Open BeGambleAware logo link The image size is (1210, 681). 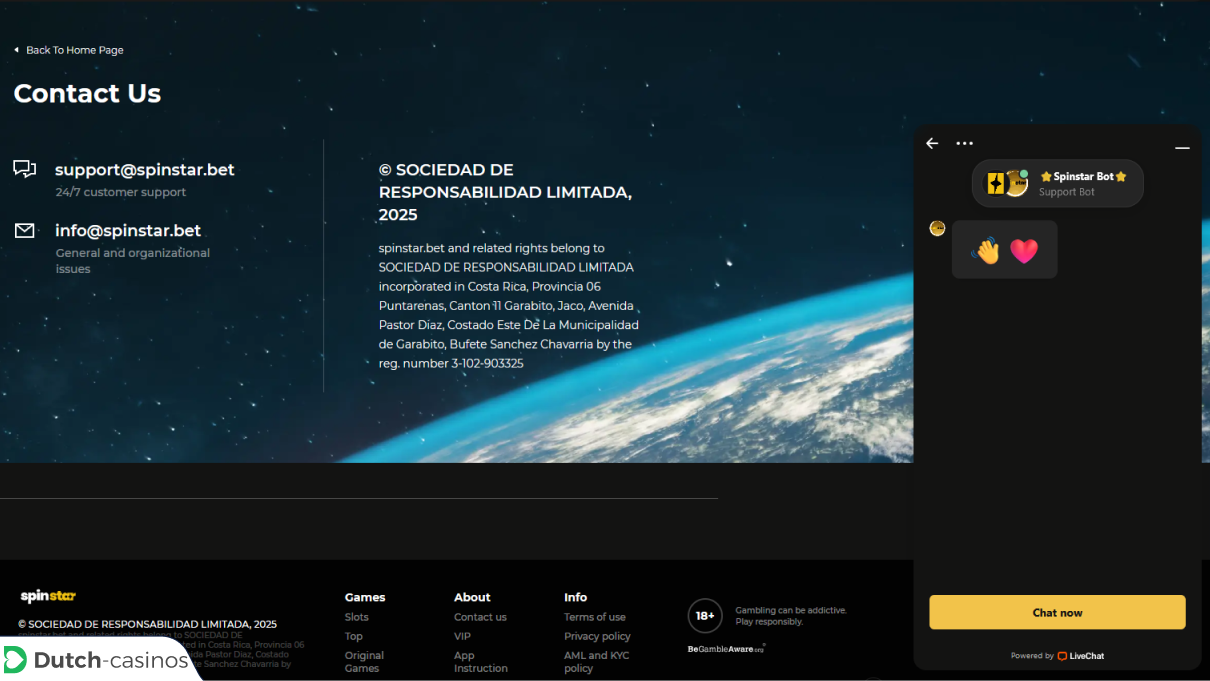coord(726,649)
